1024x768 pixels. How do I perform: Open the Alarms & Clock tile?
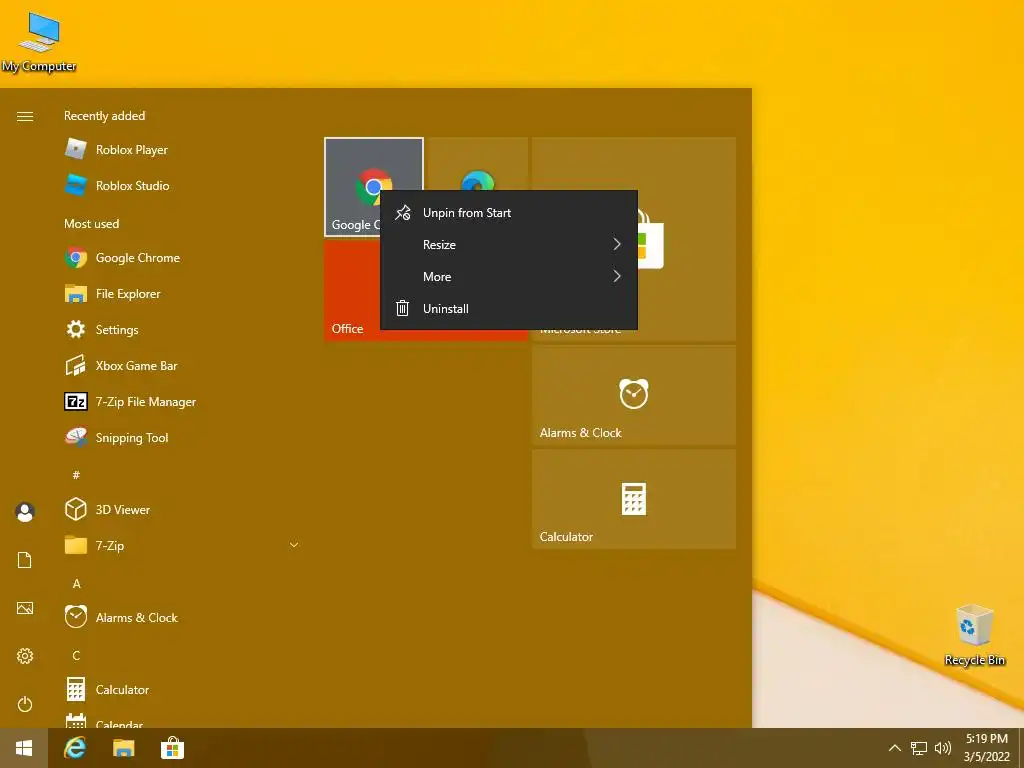634,396
